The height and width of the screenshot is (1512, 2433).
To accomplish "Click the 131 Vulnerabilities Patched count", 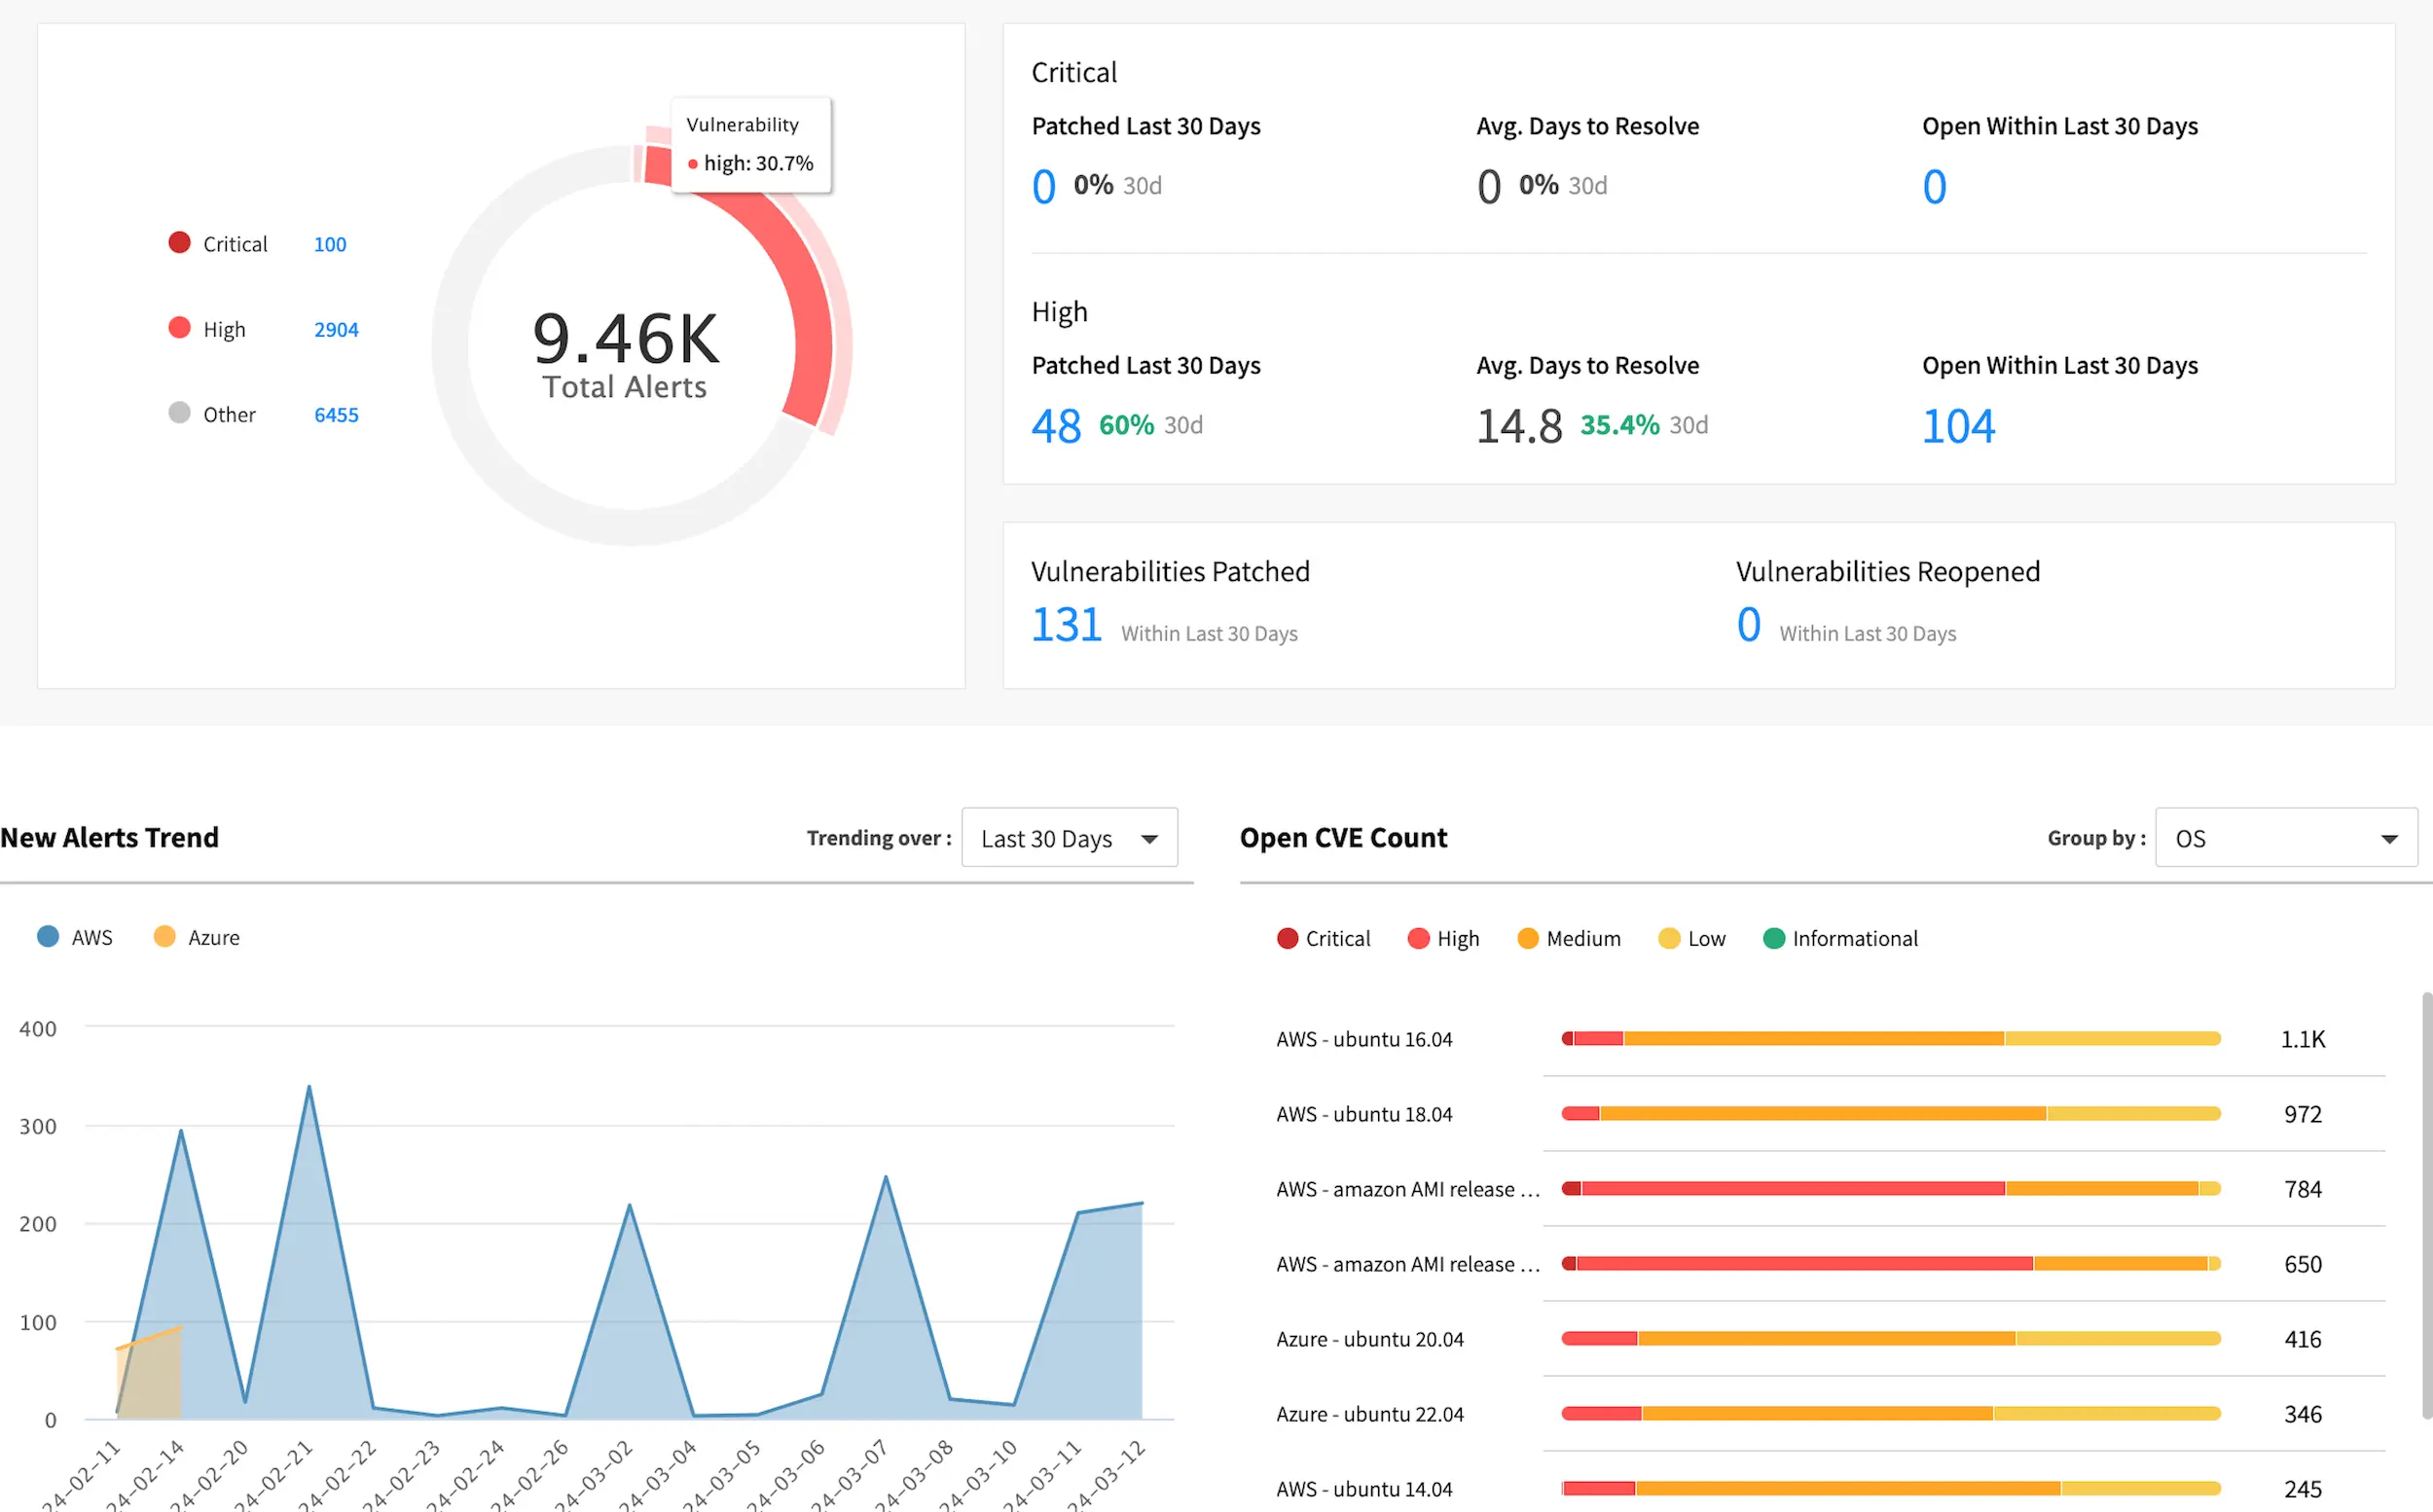I will tap(1066, 625).
